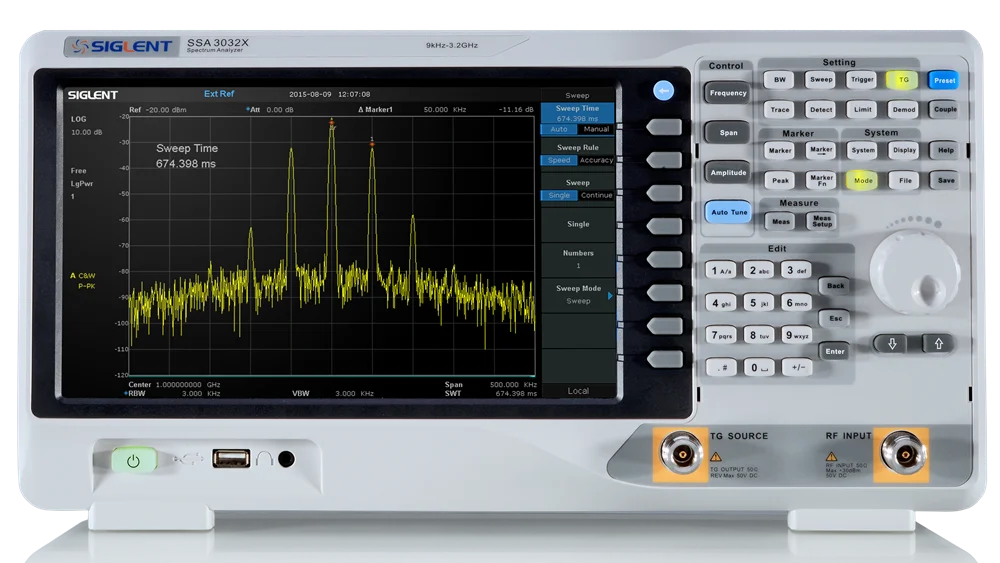Image resolution: width=1000 pixels, height=563 pixels.
Task: Click the Marker arrow key in Marker group
Action: [x=821, y=150]
